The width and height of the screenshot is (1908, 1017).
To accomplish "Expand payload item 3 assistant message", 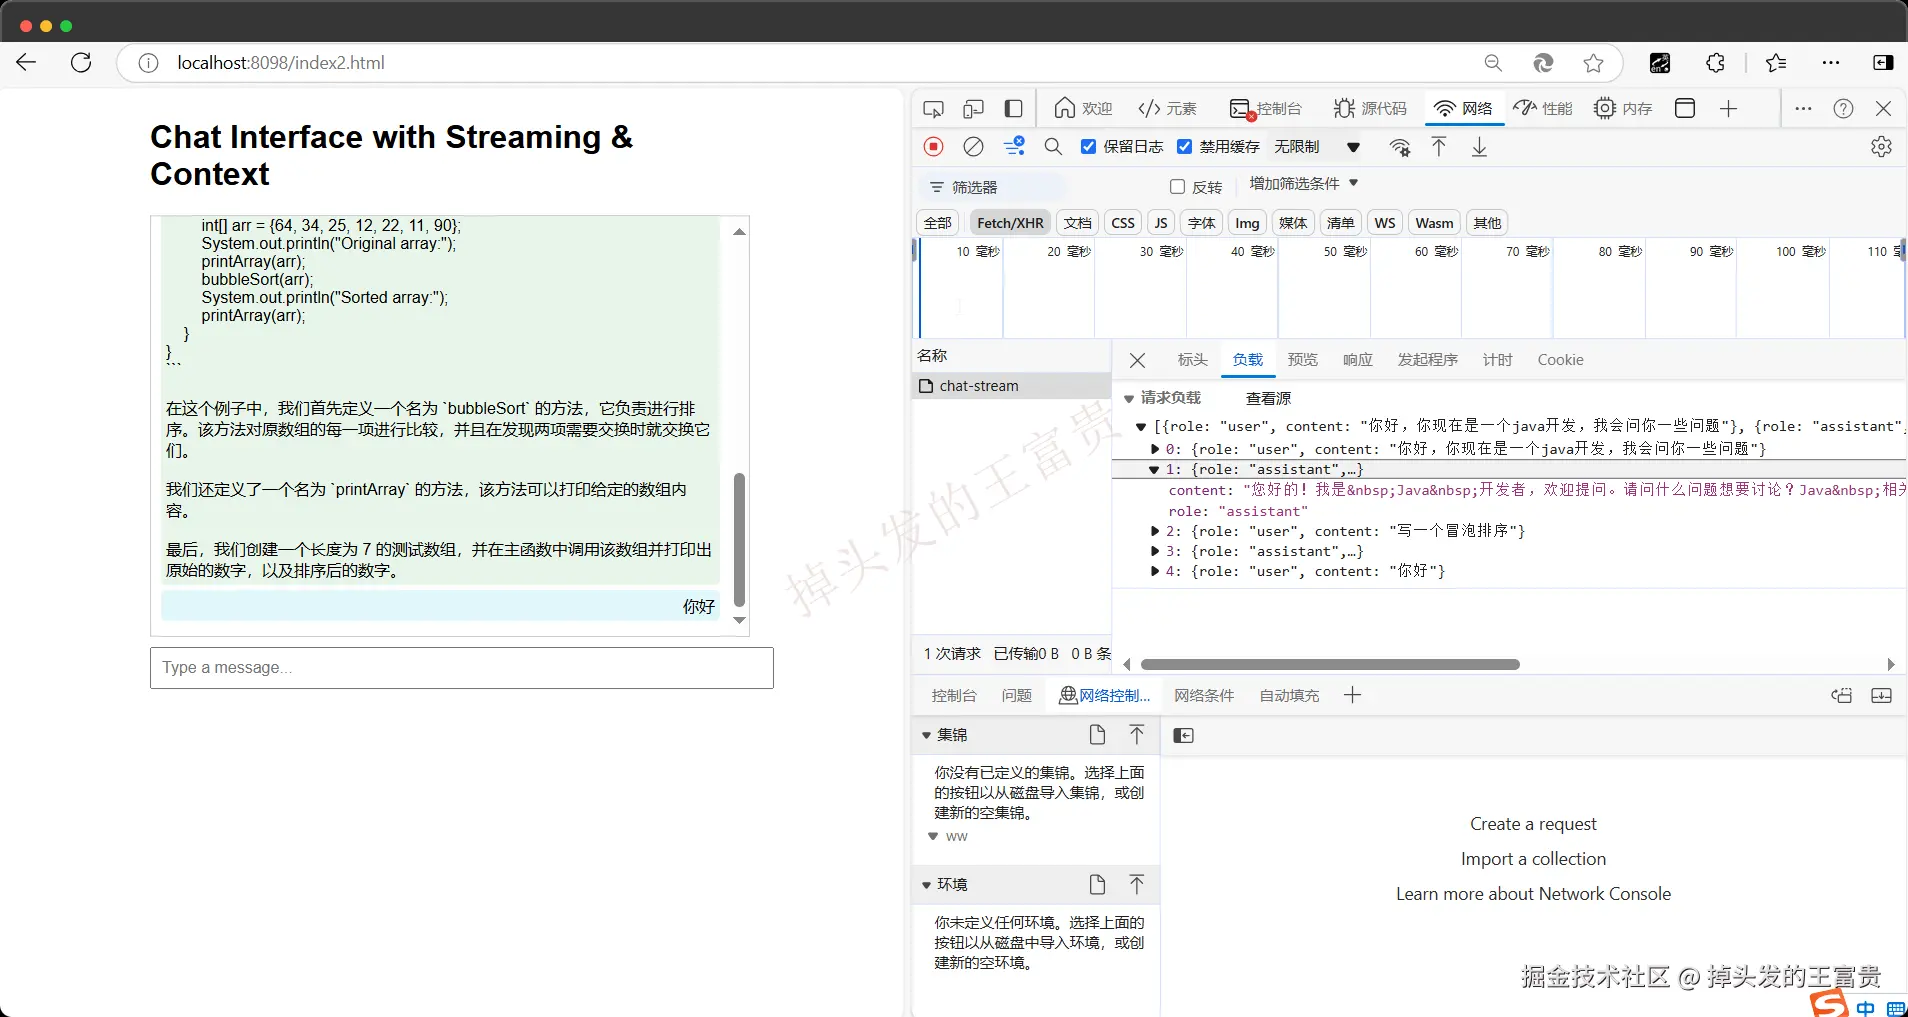I will tap(1155, 552).
